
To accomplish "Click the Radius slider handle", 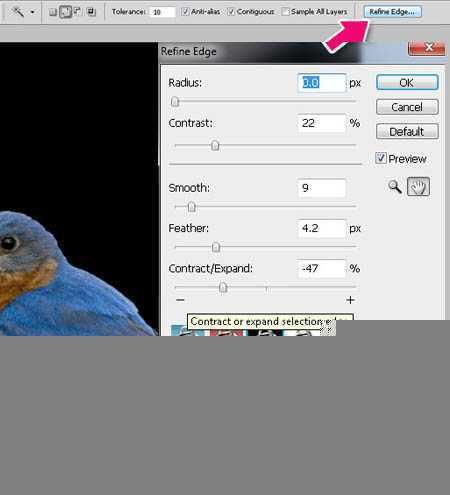I will tap(175, 101).
